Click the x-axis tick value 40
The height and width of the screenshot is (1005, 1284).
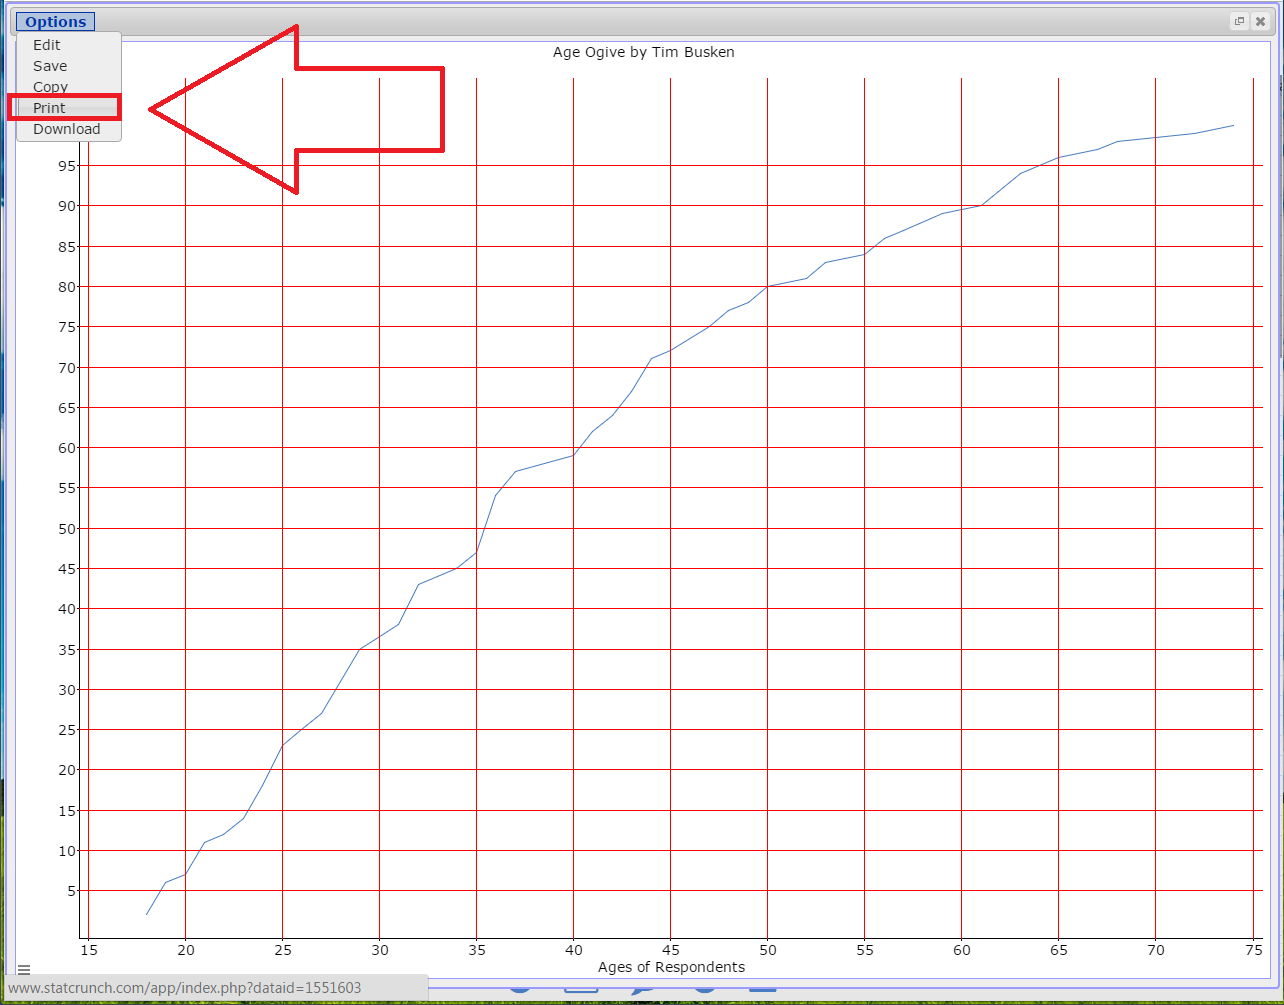[573, 948]
